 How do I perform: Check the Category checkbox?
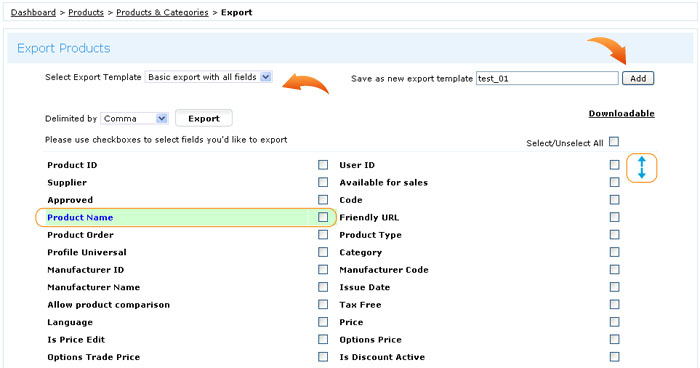pos(615,252)
